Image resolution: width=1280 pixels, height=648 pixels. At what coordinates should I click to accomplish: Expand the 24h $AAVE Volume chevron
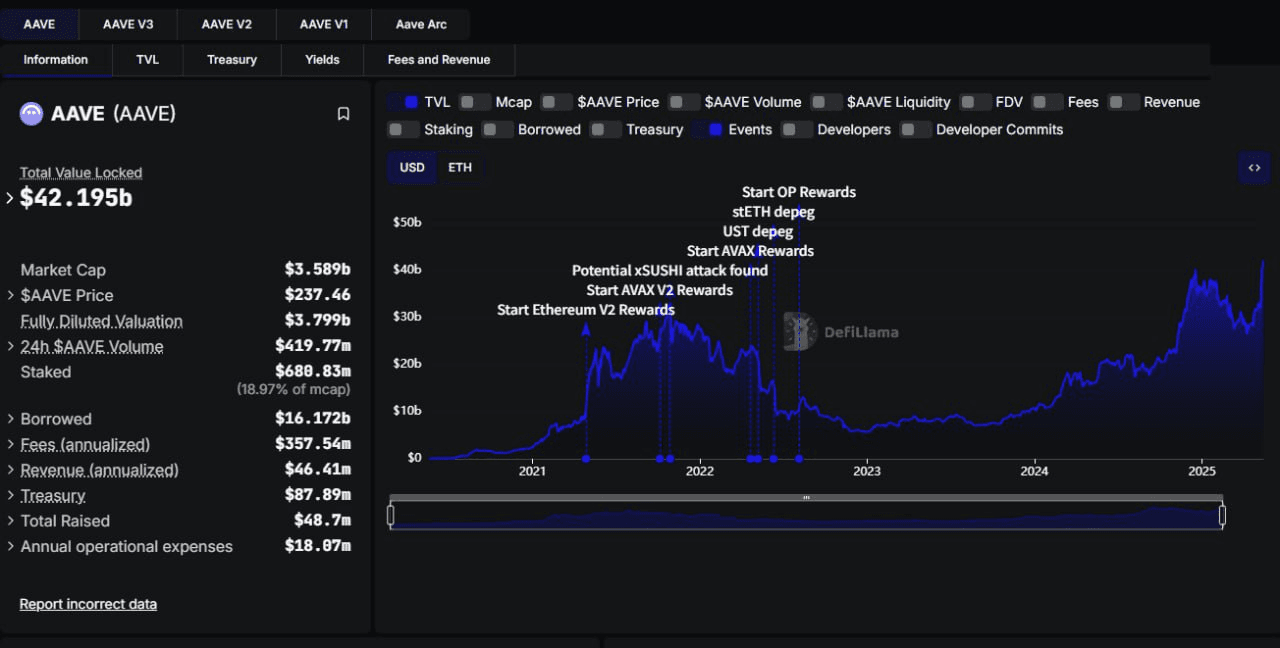[10, 346]
